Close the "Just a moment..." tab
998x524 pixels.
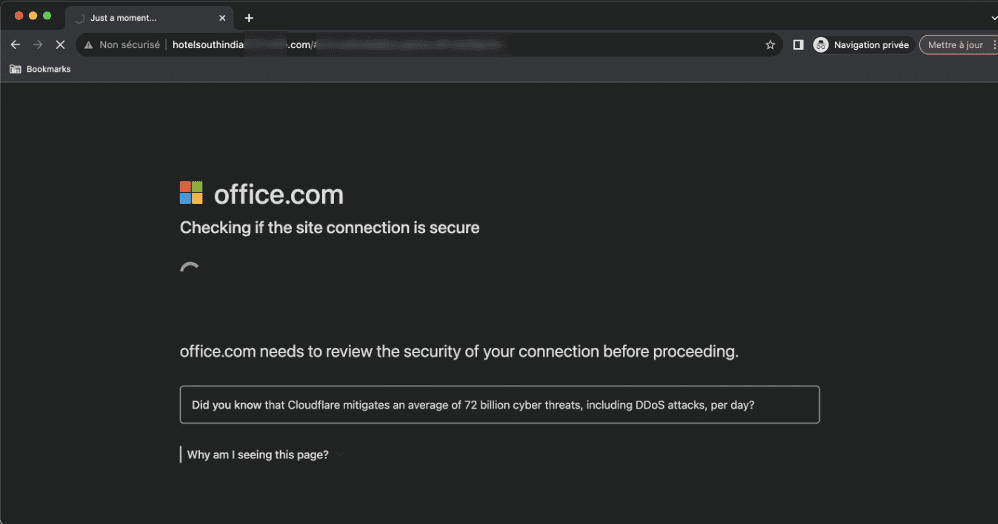pos(222,18)
